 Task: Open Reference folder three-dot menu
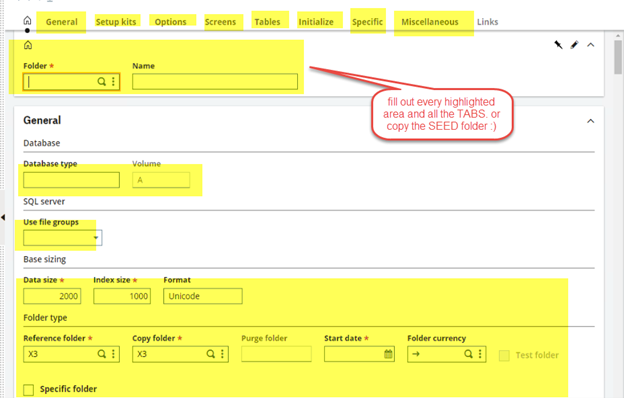point(113,354)
